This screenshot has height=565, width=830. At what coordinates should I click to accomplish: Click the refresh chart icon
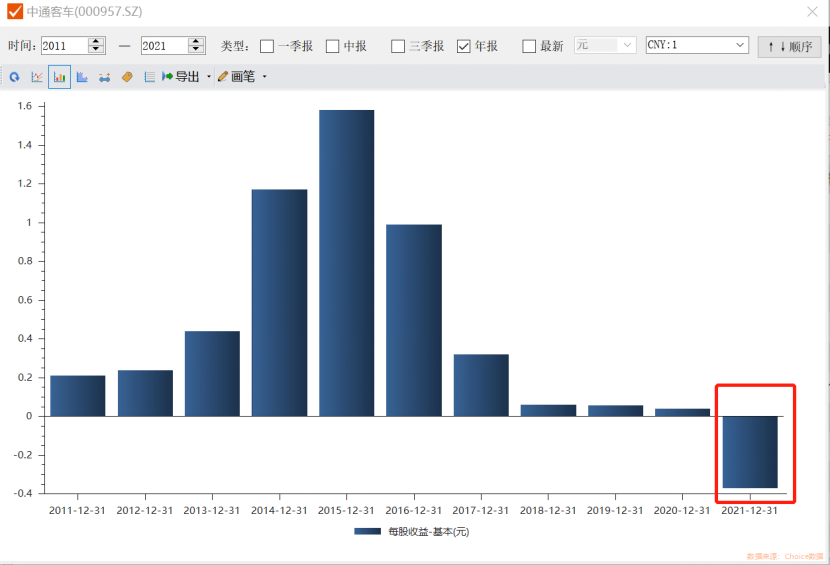[14, 77]
